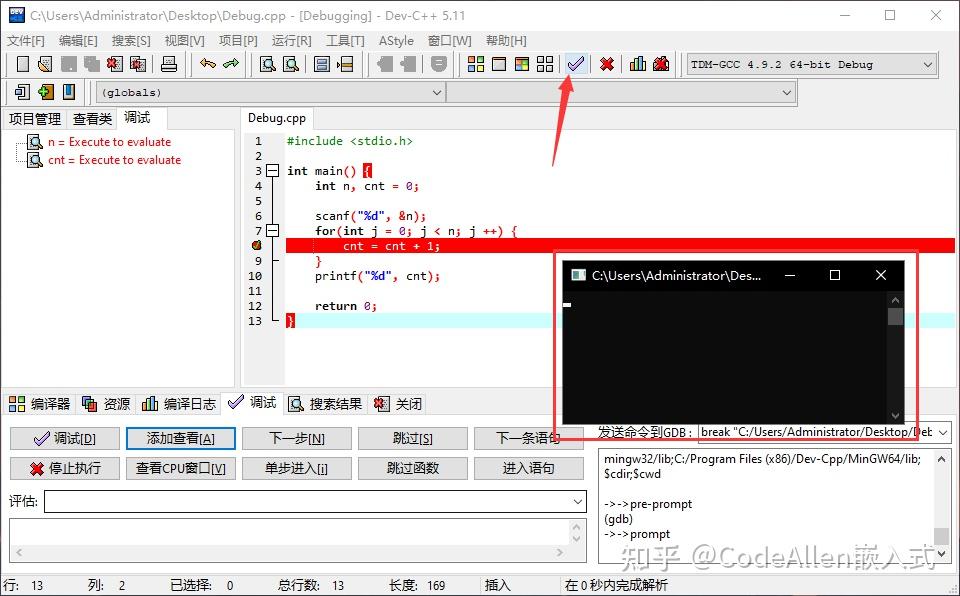Click the Close All files icon

tap(138, 64)
